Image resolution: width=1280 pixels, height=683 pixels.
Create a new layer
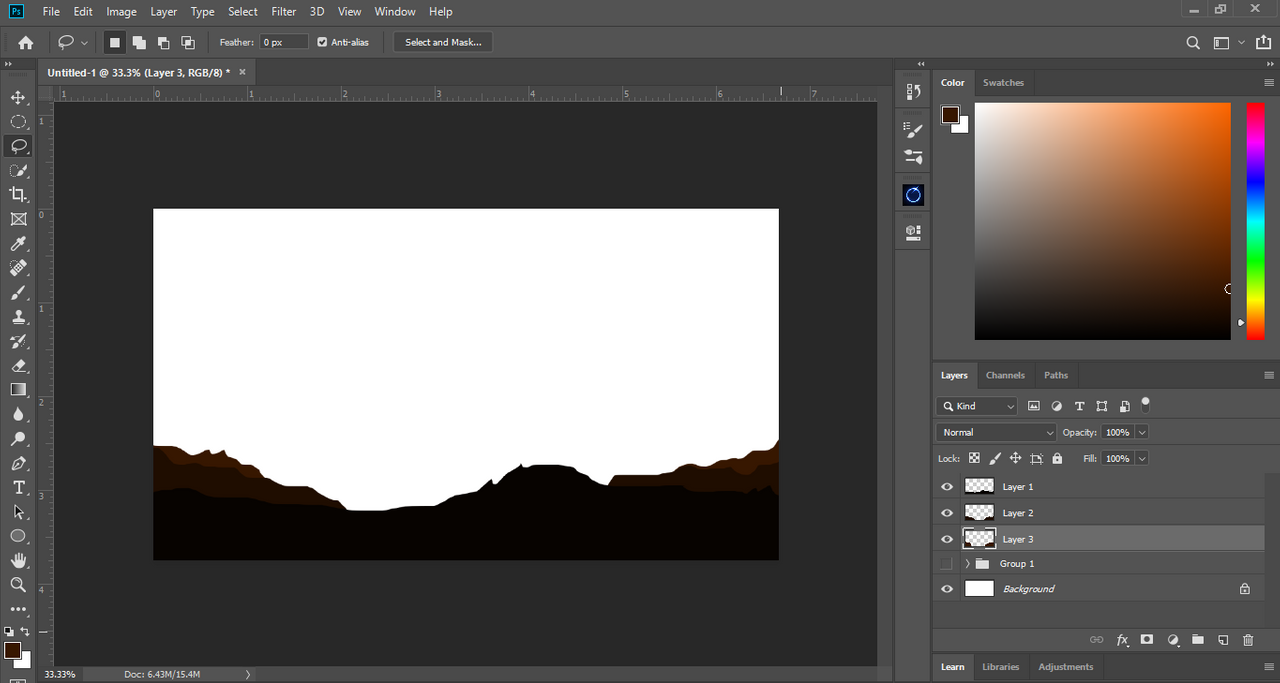[1222, 640]
